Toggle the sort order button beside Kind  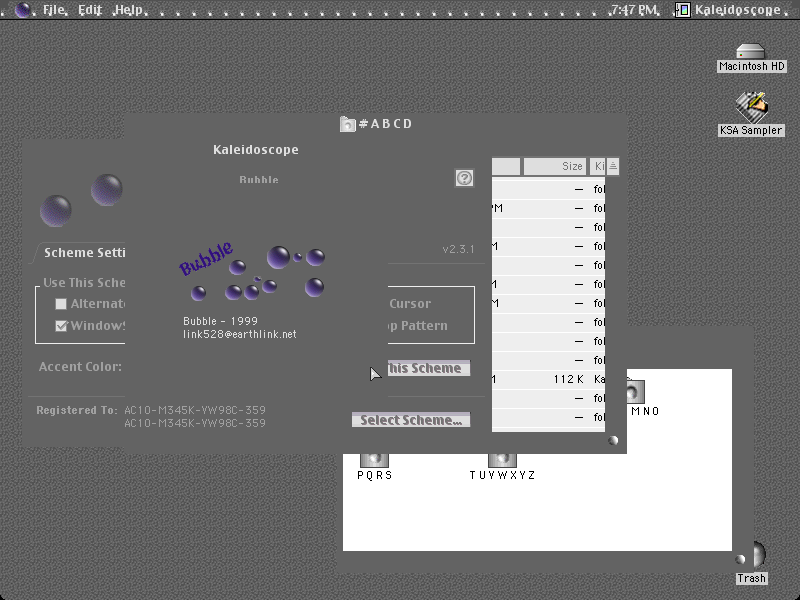click(x=613, y=166)
